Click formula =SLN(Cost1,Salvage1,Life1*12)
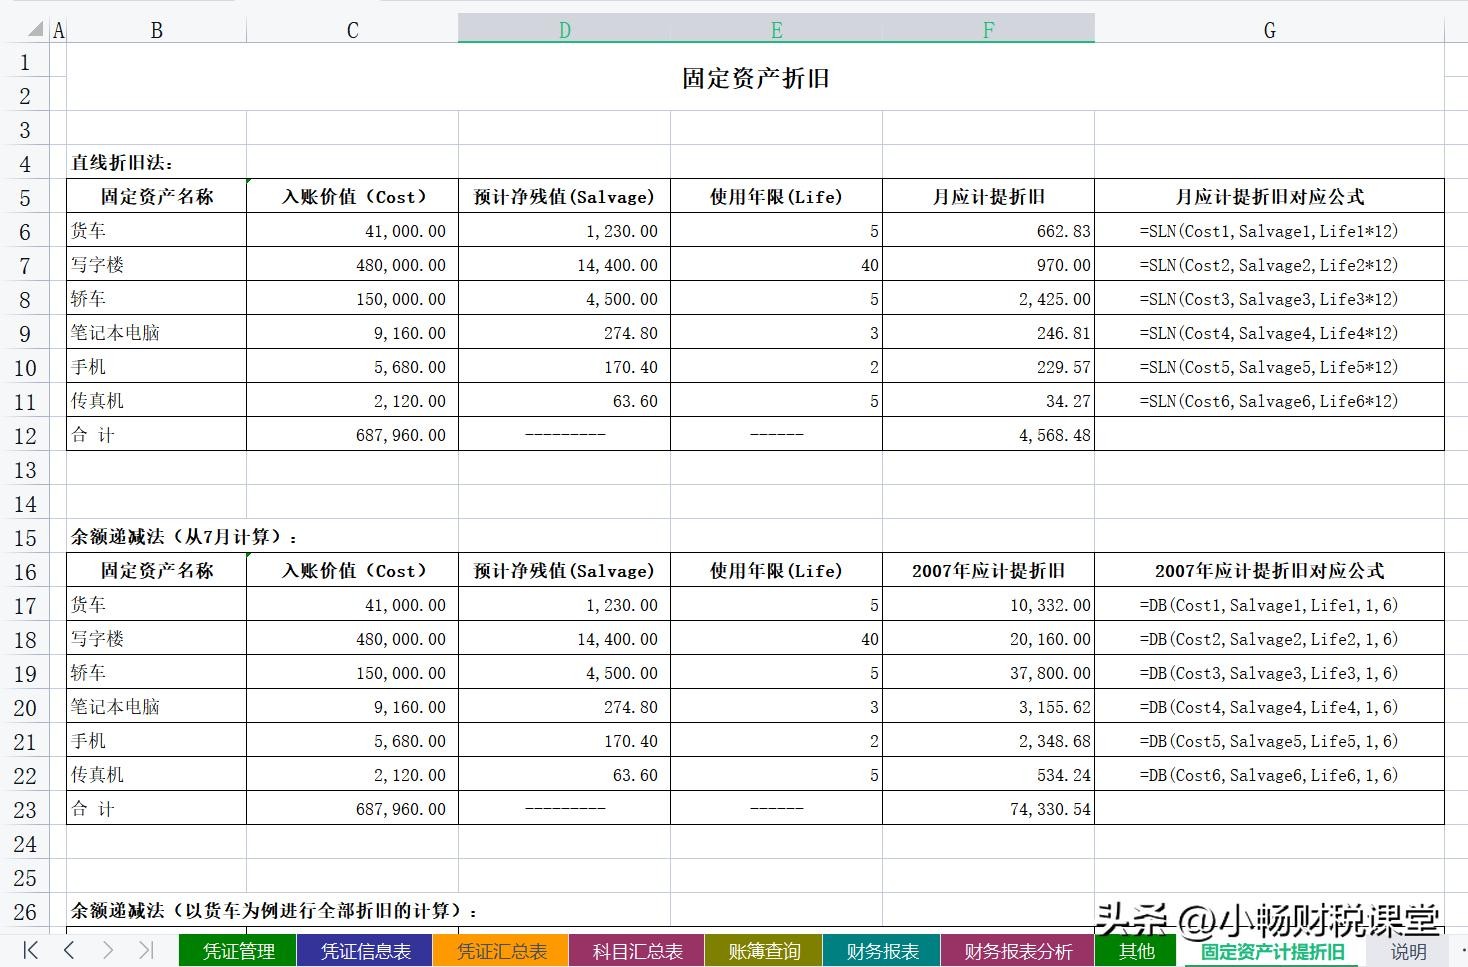 (x=1269, y=231)
